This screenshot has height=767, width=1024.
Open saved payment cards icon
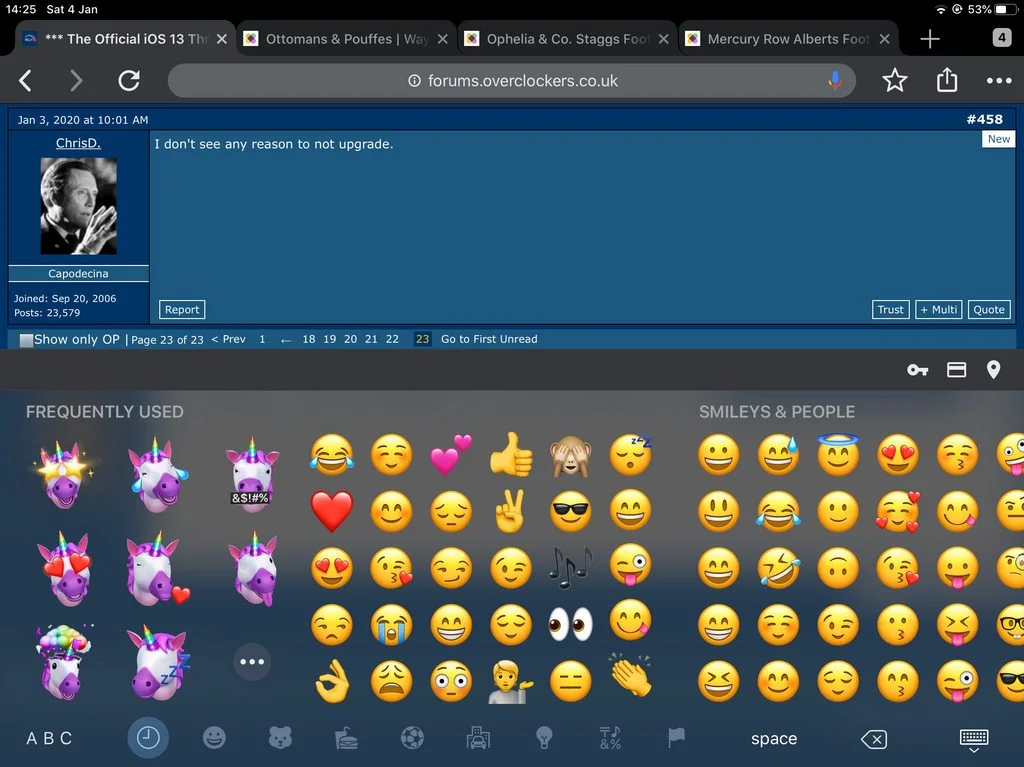click(957, 370)
